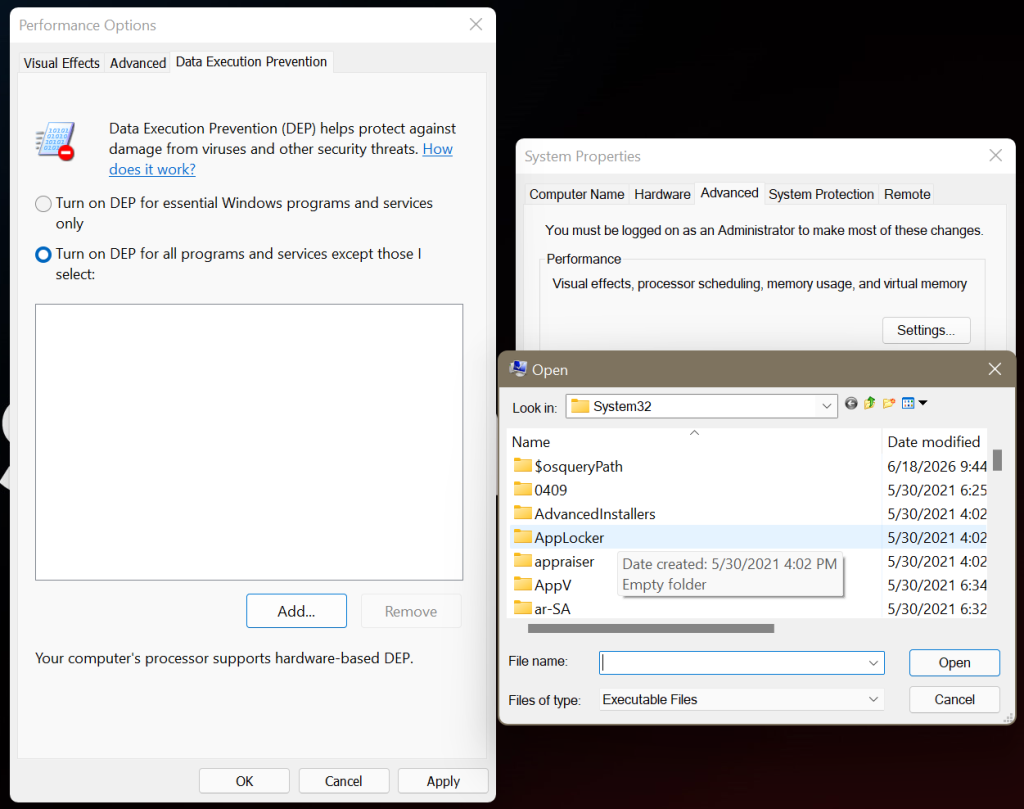
Task: Select the '$osqueryPath' folder name
Action: pyautogui.click(x=578, y=467)
